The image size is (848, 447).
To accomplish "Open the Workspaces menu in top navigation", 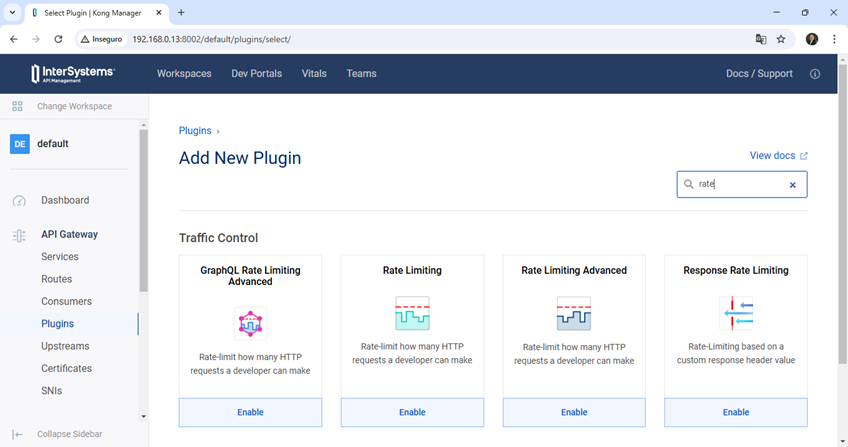I will coord(184,74).
